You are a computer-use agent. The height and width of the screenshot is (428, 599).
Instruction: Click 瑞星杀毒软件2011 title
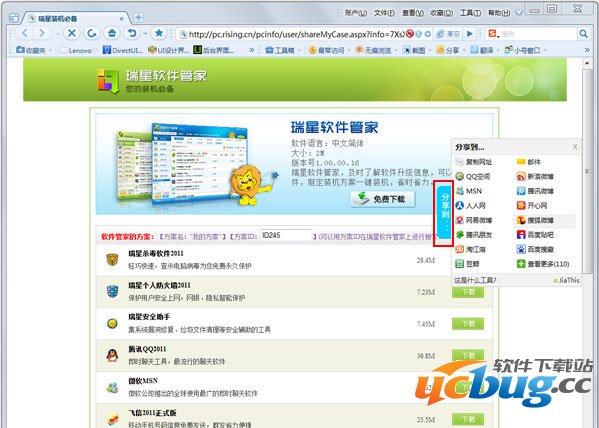(156, 253)
